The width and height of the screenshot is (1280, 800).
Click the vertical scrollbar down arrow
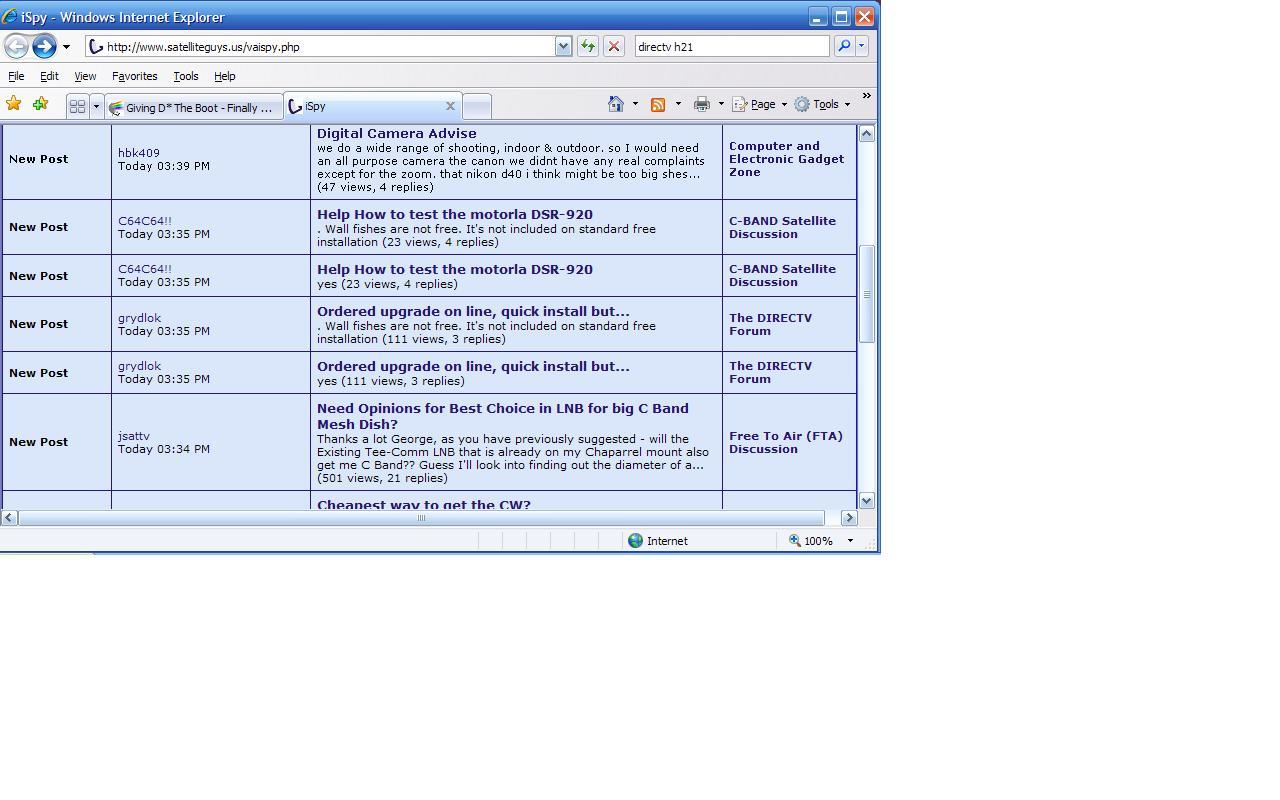pos(867,500)
